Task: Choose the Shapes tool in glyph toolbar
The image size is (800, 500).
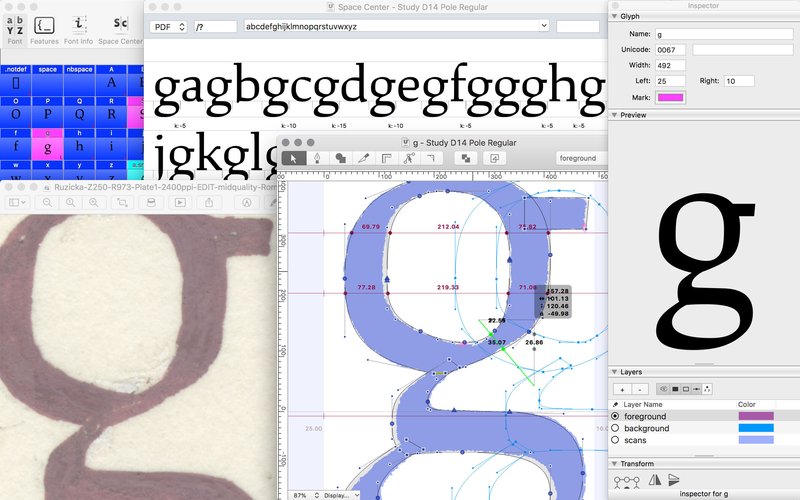Action: click(x=340, y=158)
